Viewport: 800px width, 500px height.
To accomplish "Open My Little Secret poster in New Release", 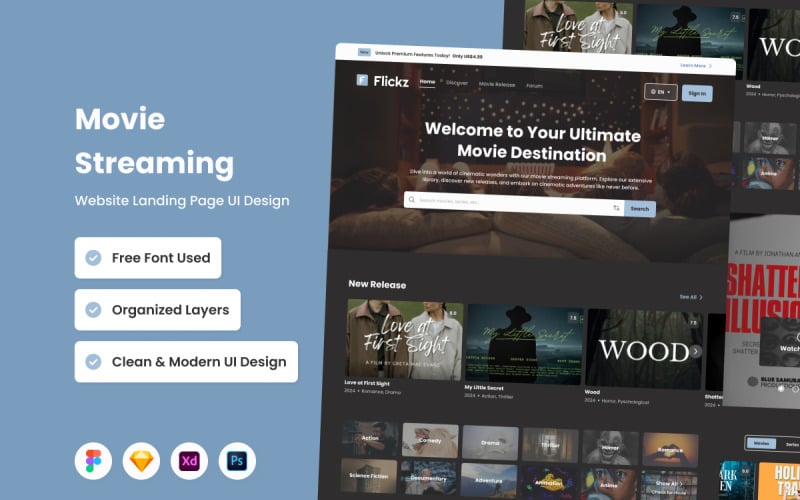I will point(524,344).
